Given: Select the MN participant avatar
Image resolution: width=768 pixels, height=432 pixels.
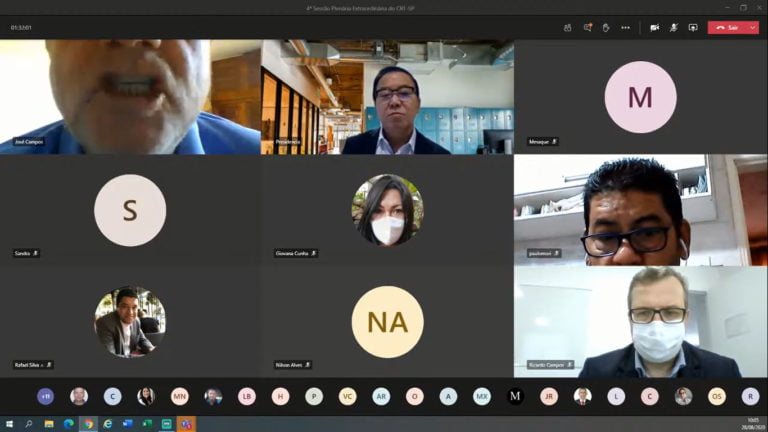Looking at the screenshot, I should [x=179, y=396].
